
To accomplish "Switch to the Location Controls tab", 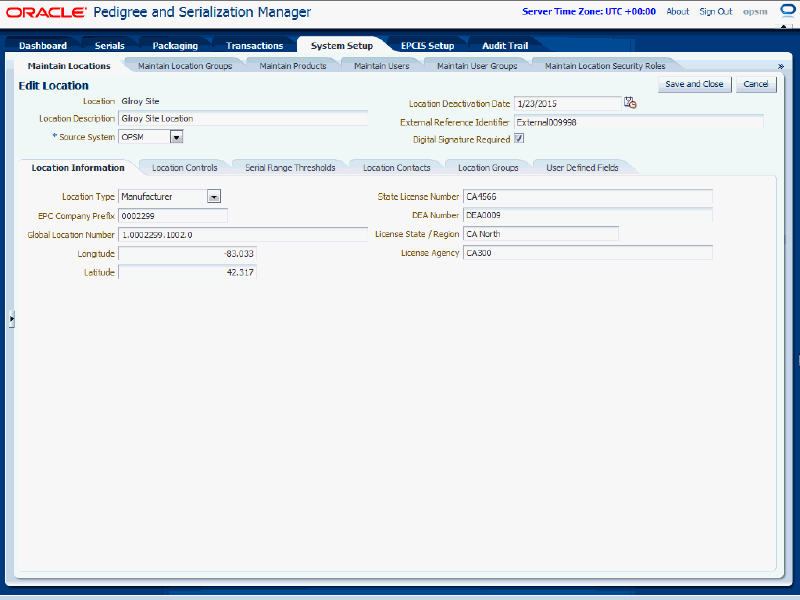I will pyautogui.click(x=185, y=167).
